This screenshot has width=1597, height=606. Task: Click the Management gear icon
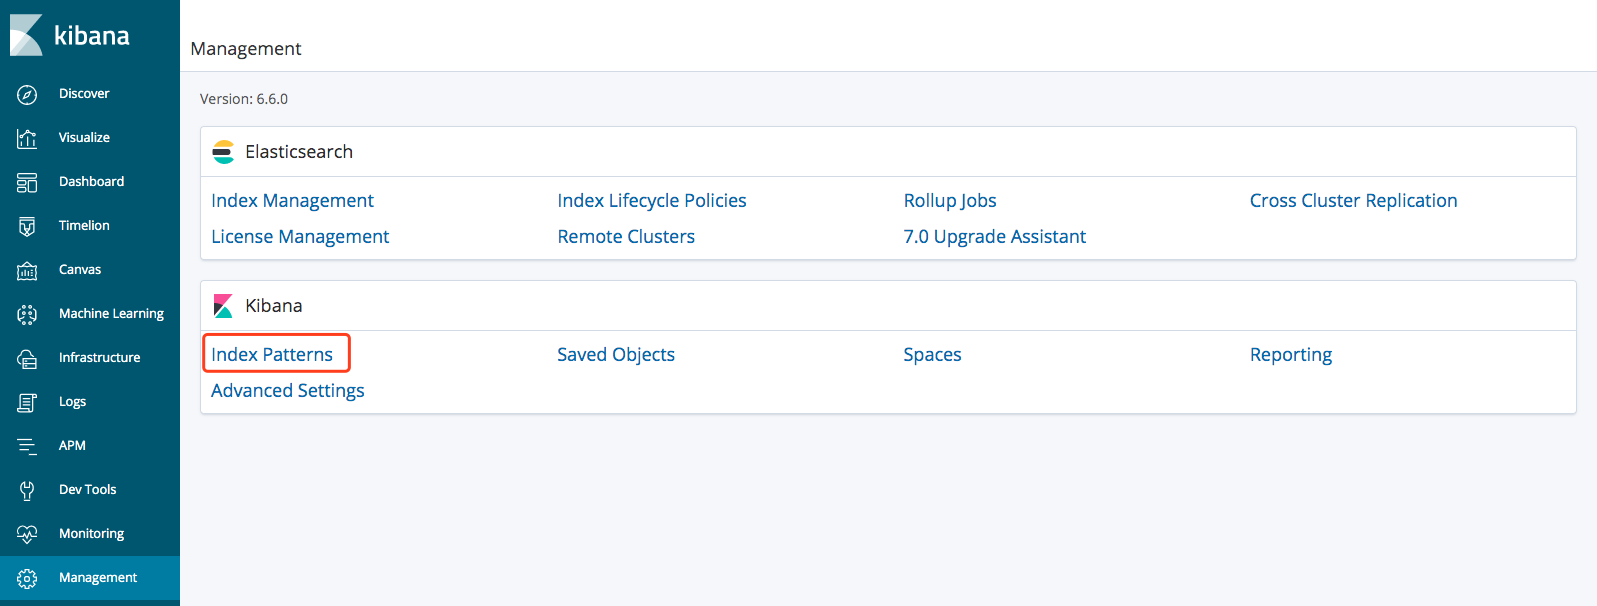coord(27,578)
